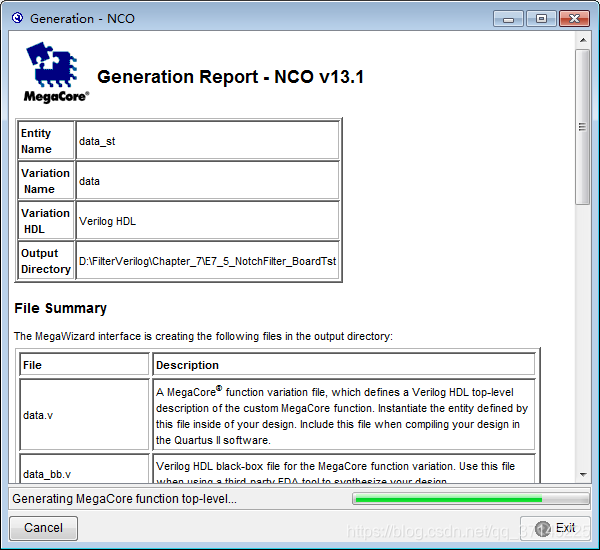Click the scroll down arrow

point(583,475)
